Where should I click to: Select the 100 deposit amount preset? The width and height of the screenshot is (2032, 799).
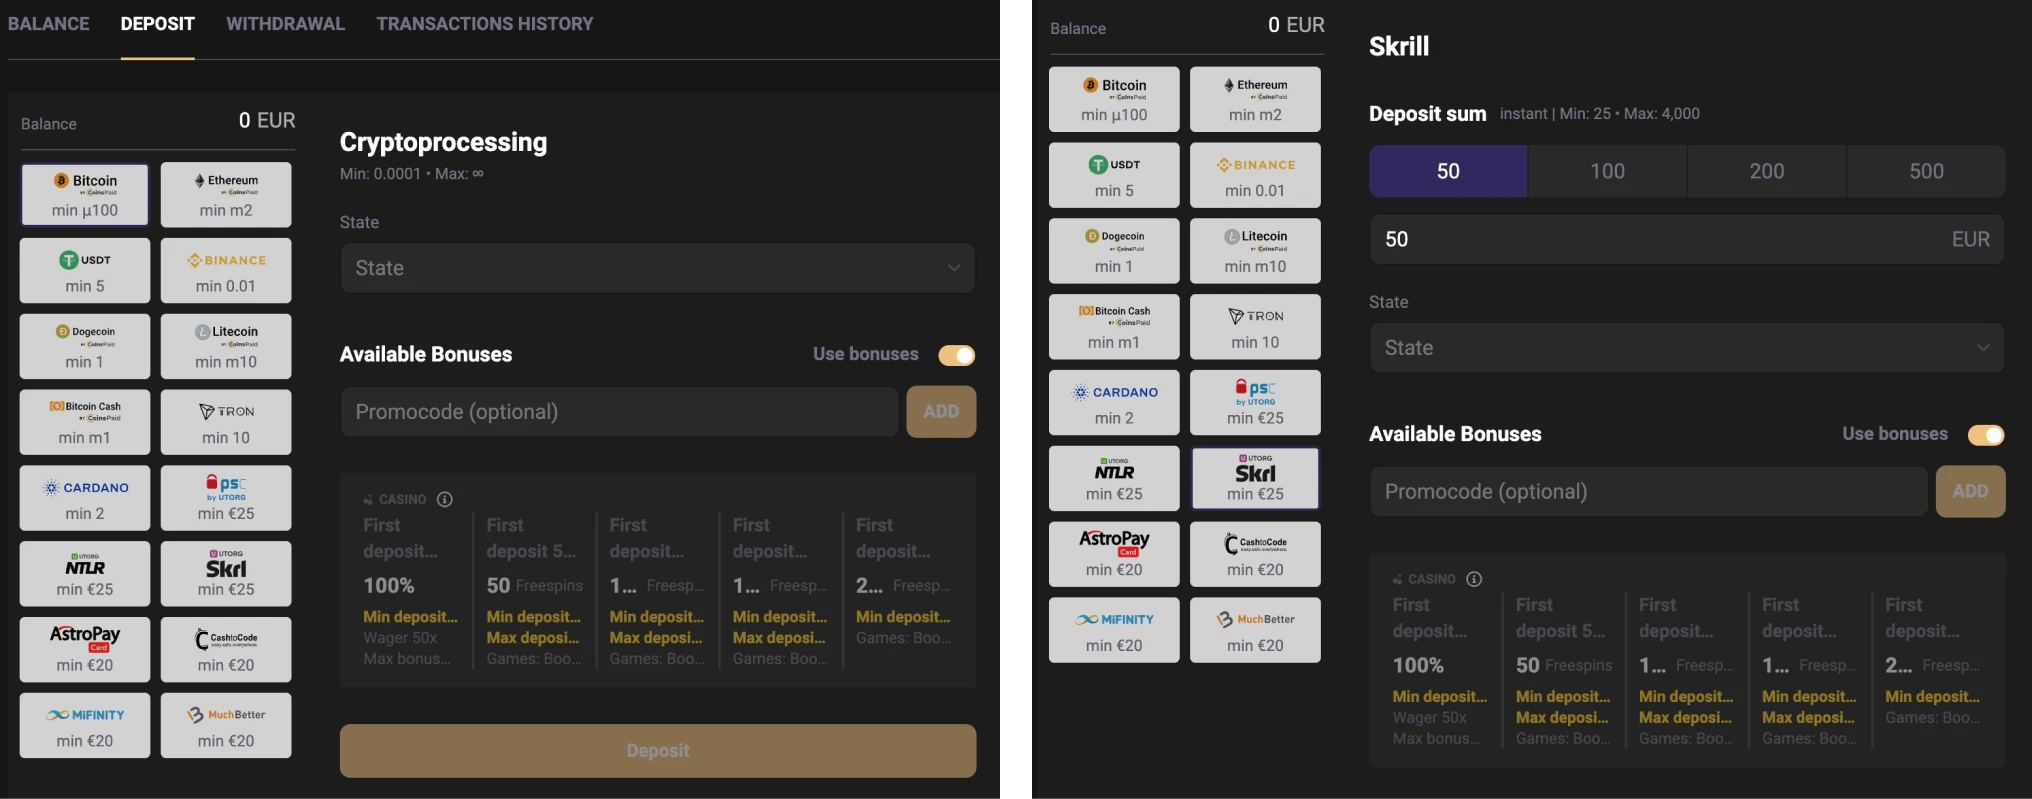(x=1607, y=171)
